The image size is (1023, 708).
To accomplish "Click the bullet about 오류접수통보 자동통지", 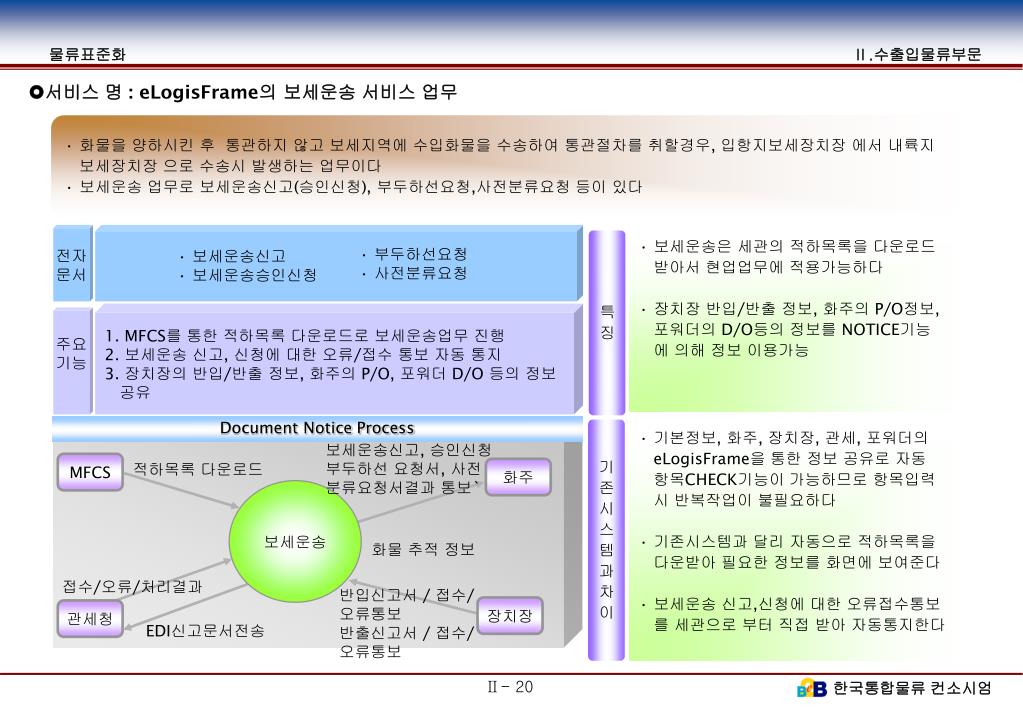I will (x=792, y=614).
